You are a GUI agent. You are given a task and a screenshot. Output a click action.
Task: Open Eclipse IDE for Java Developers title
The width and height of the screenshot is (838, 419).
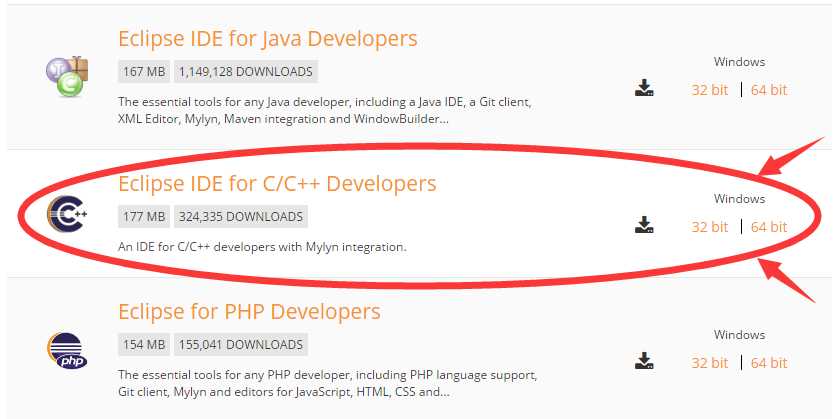pyautogui.click(x=267, y=39)
